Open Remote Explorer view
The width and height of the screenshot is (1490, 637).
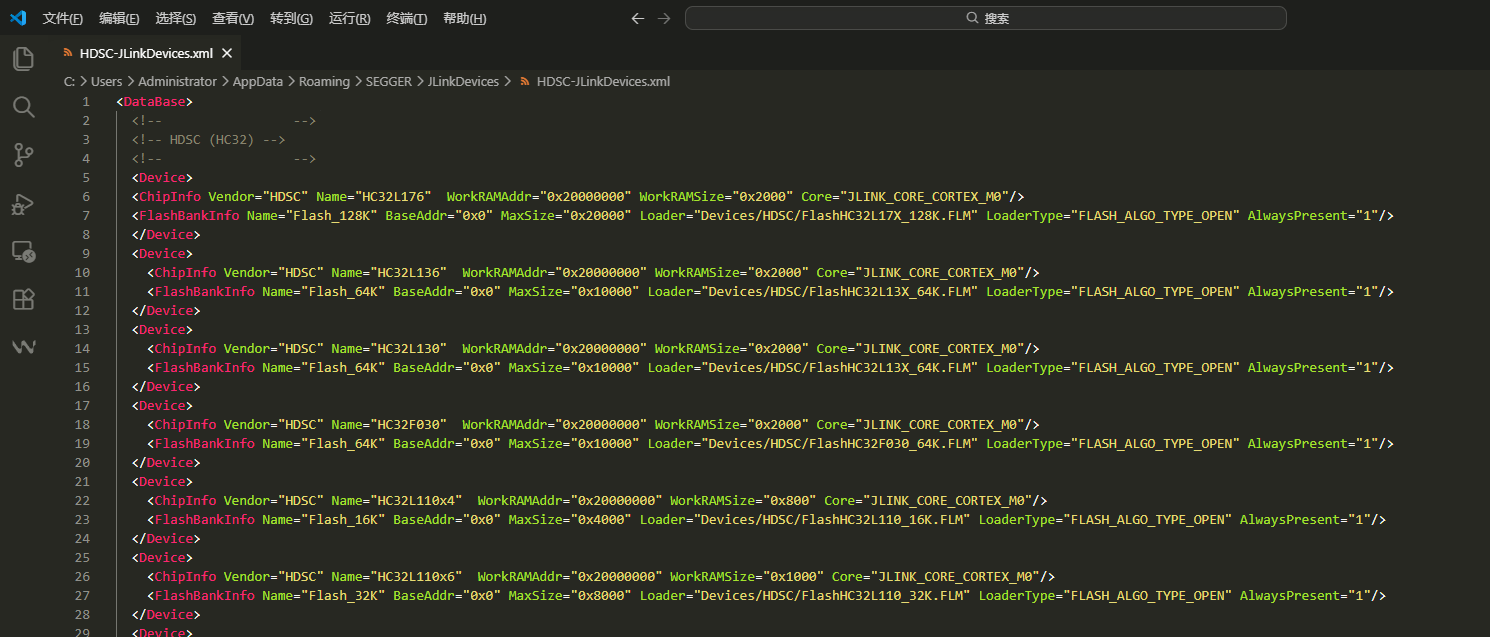point(23,252)
